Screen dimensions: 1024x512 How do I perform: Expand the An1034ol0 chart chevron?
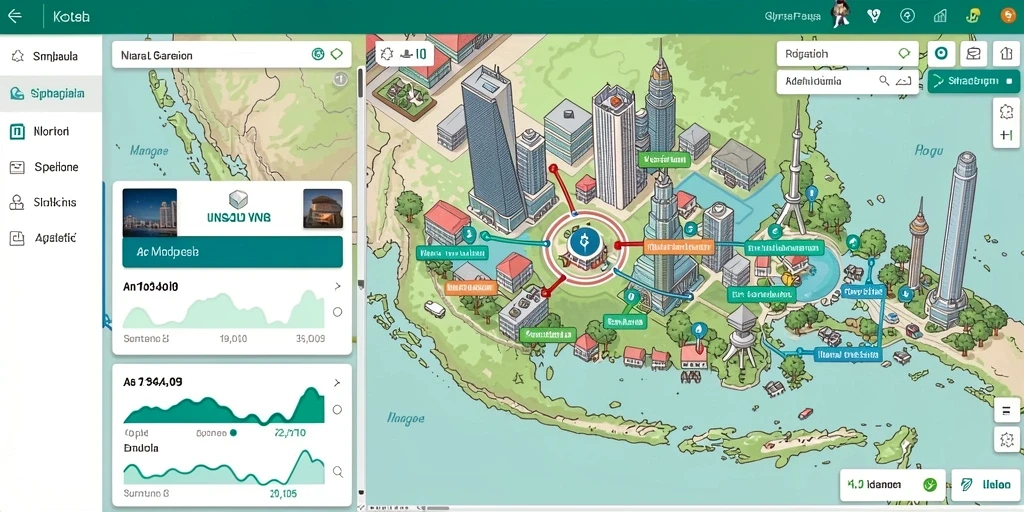(338, 286)
